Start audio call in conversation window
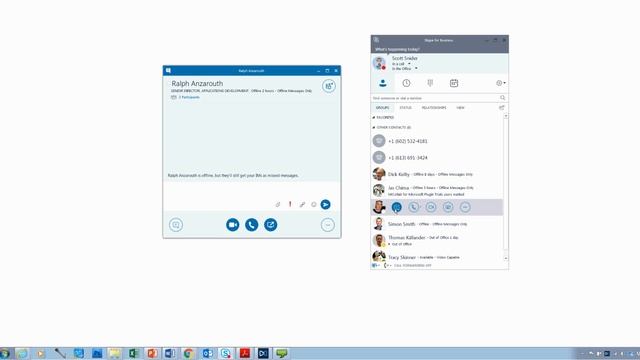 [x=251, y=224]
